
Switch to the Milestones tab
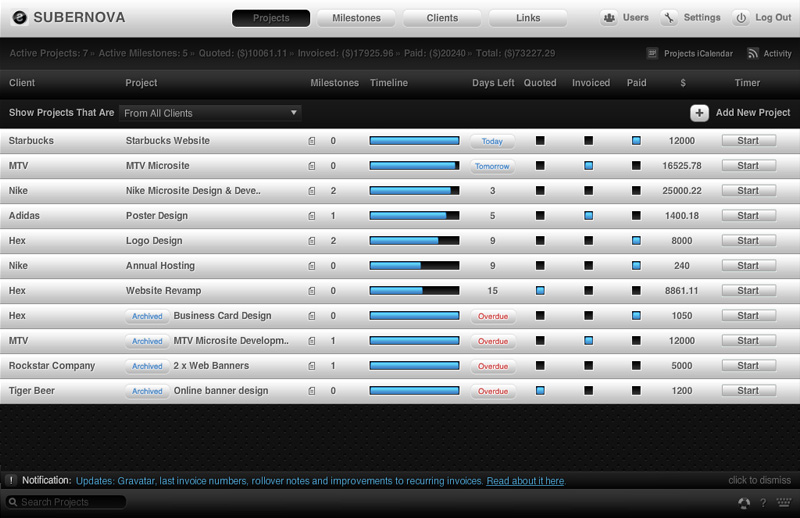(356, 18)
